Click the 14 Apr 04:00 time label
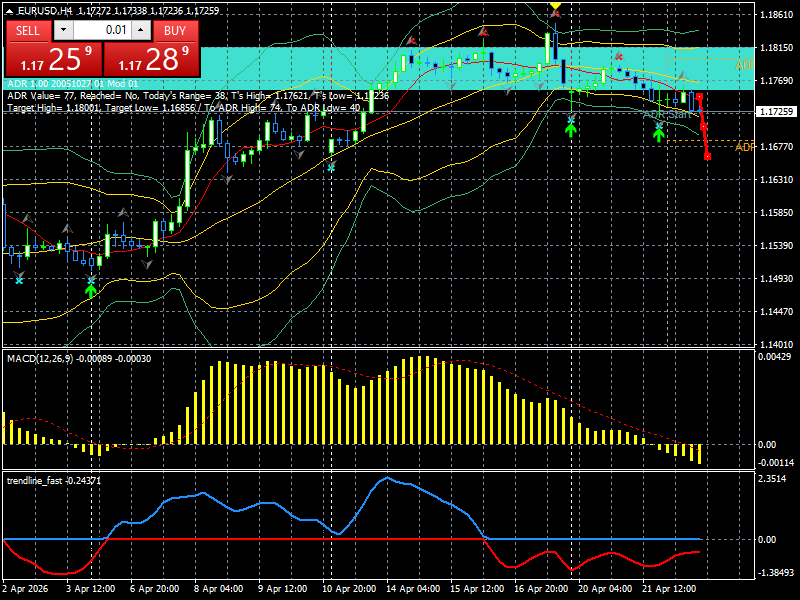 click(x=413, y=588)
